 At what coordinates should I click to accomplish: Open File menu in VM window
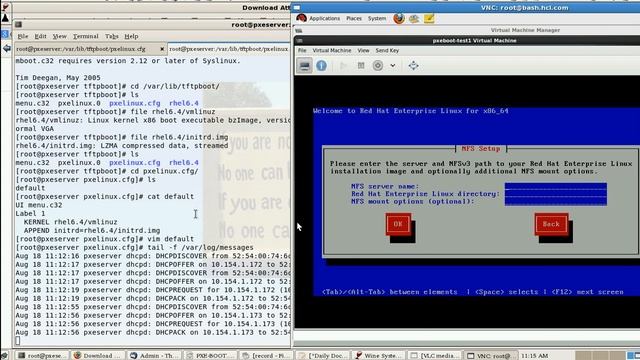(x=302, y=51)
